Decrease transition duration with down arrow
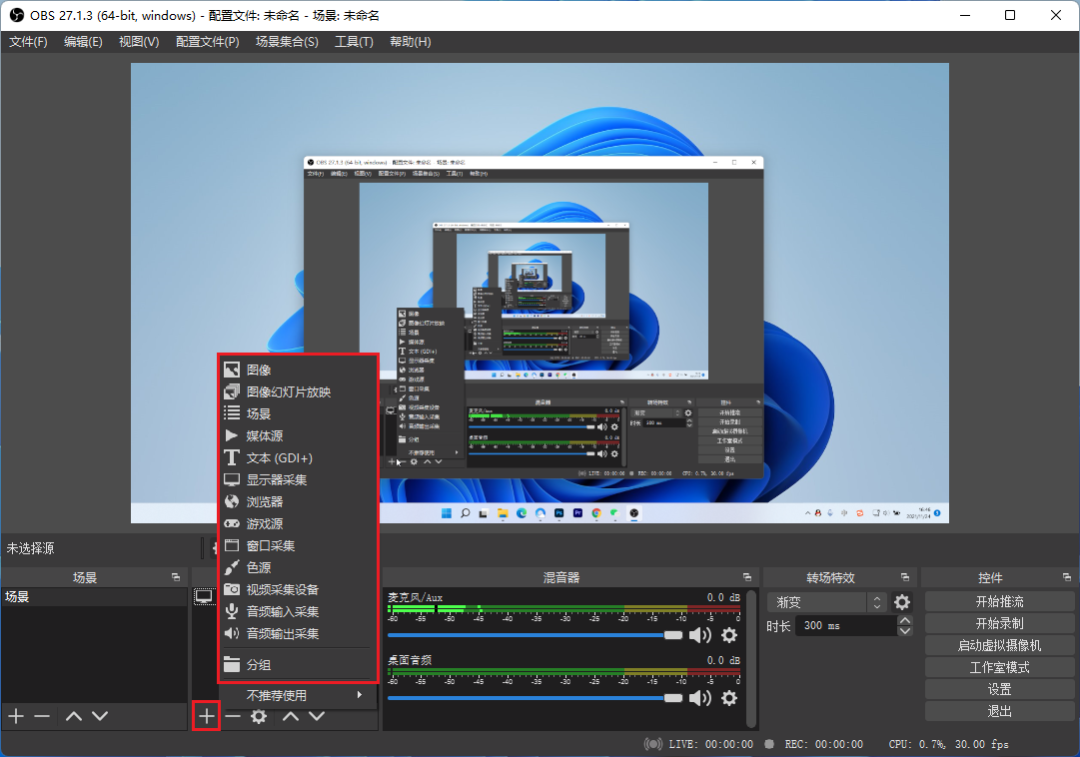The height and width of the screenshot is (757, 1080). click(x=905, y=630)
